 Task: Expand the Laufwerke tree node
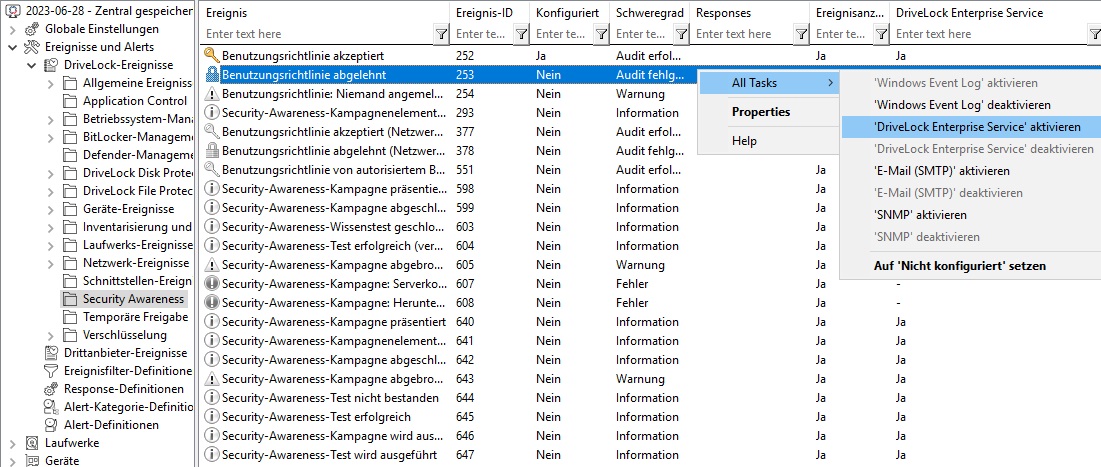tap(13, 443)
